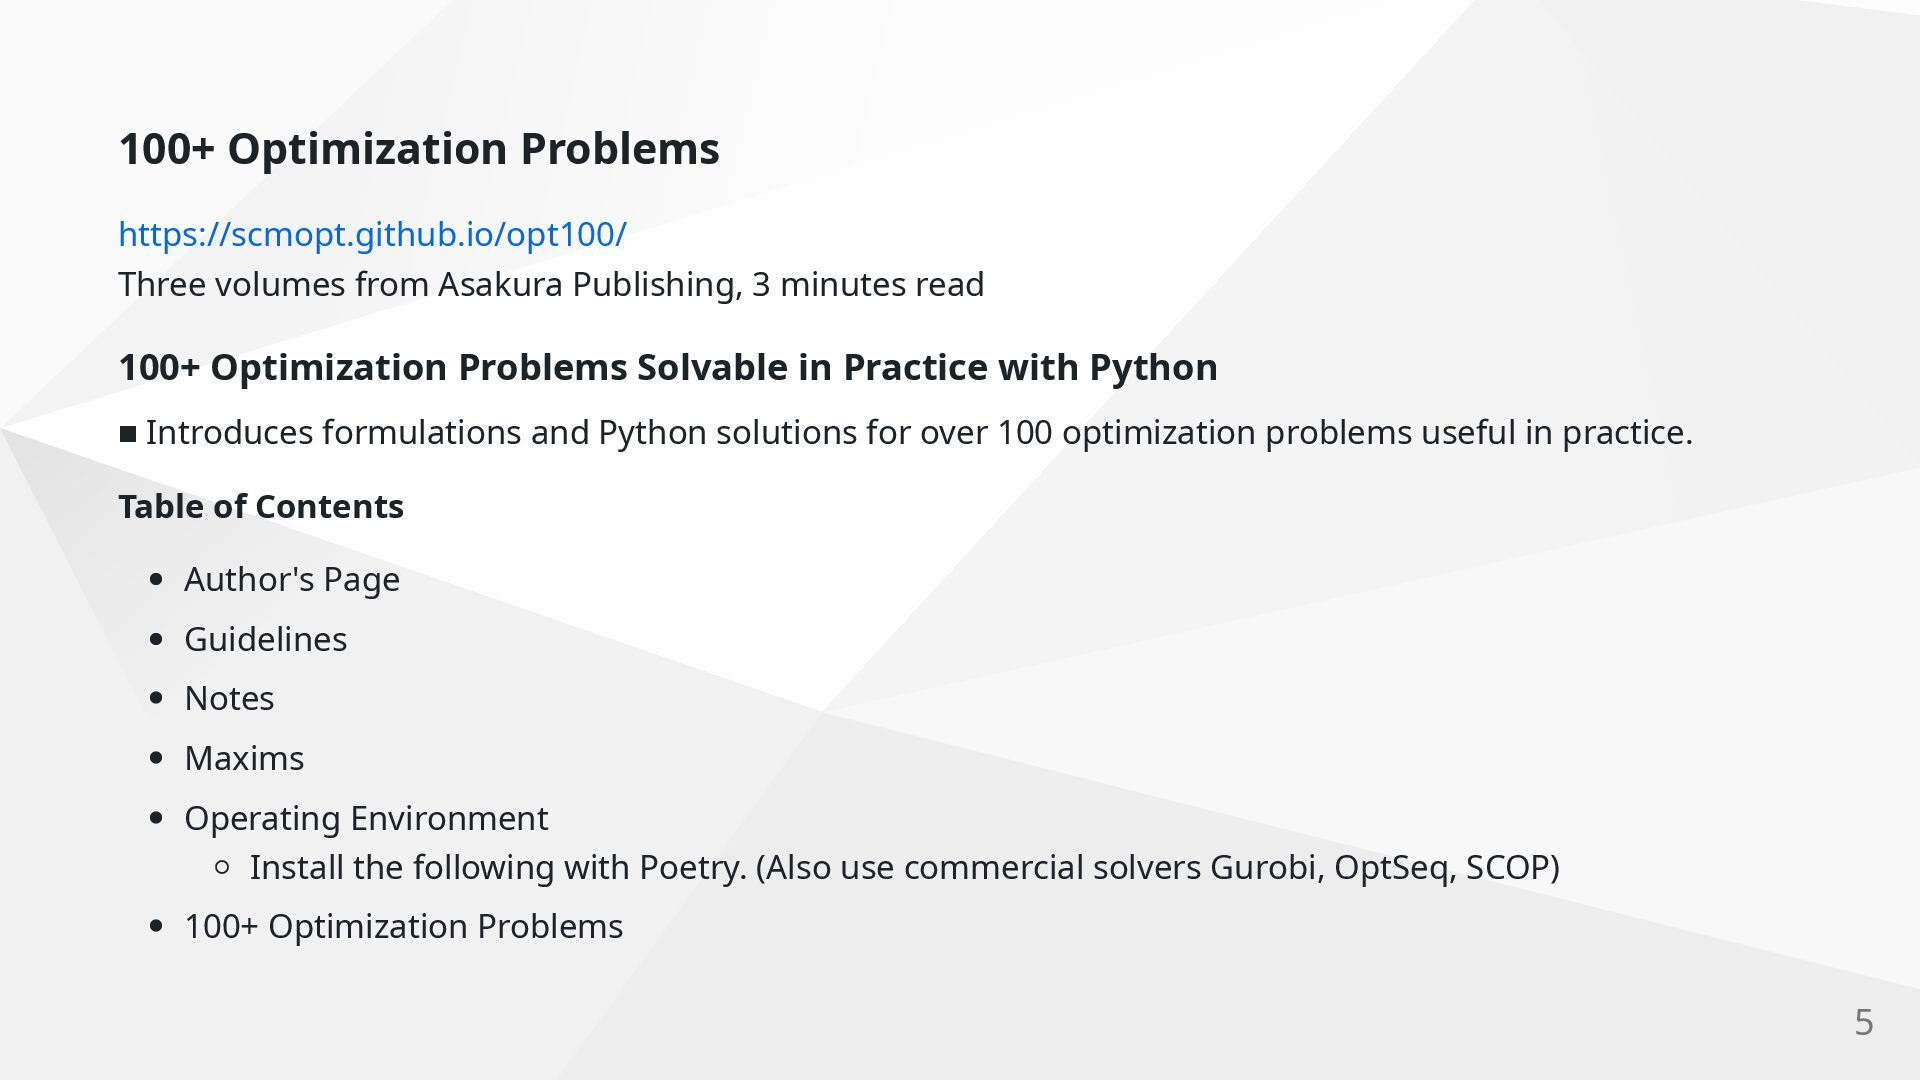Image resolution: width=1920 pixels, height=1080 pixels.
Task: Click the slide title 100+ Optimization Problems
Action: click(419, 149)
